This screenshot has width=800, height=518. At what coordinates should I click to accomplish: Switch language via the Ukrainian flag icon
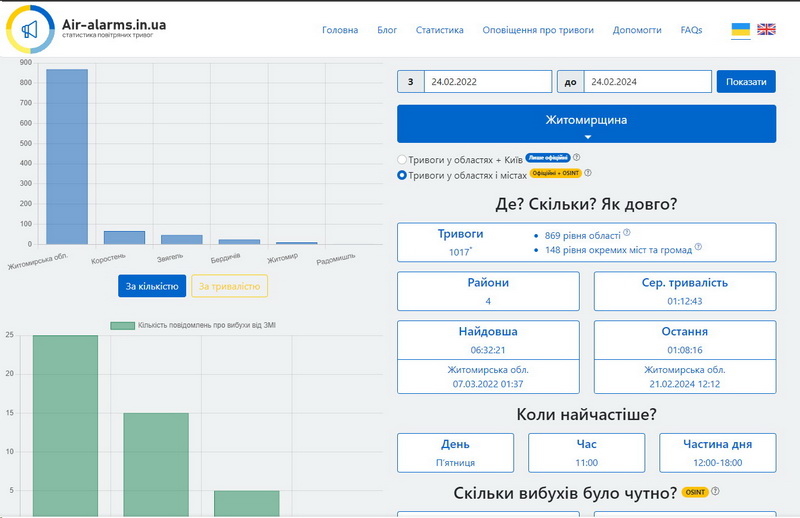(x=740, y=30)
